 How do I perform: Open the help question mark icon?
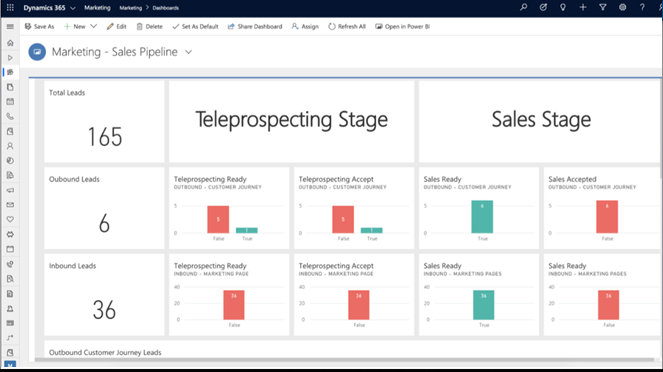click(x=642, y=7)
